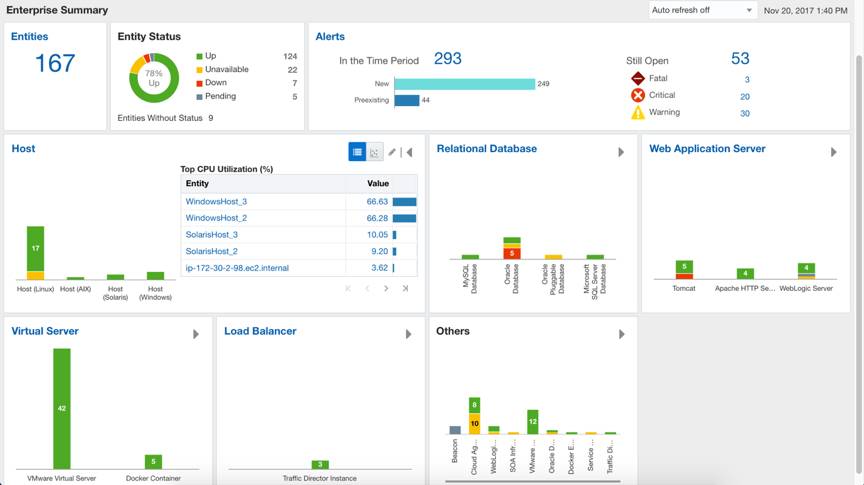
Task: Expand the Others panel
Action: click(x=622, y=334)
